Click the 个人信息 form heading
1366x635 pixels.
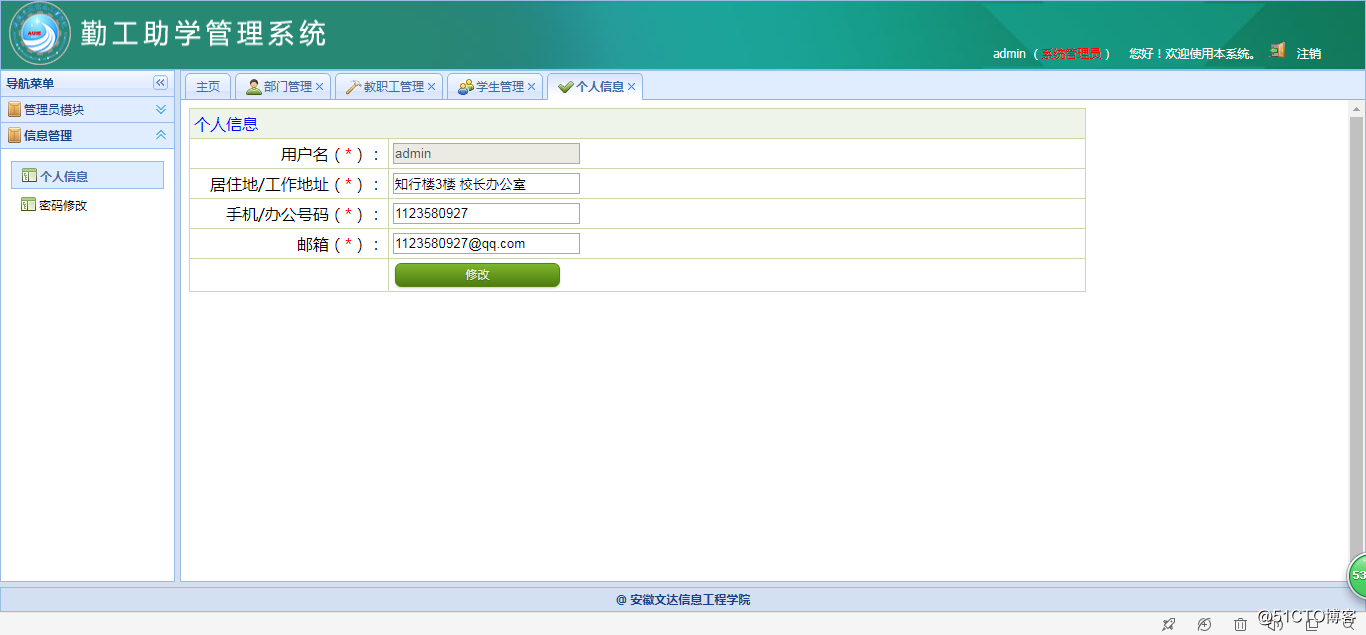(x=226, y=124)
